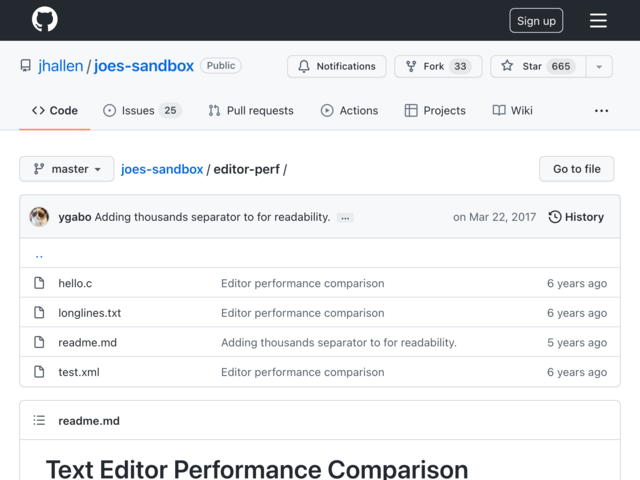Click '6 years ago' on hello.c row
Screen dimensions: 640x480
[577, 283]
